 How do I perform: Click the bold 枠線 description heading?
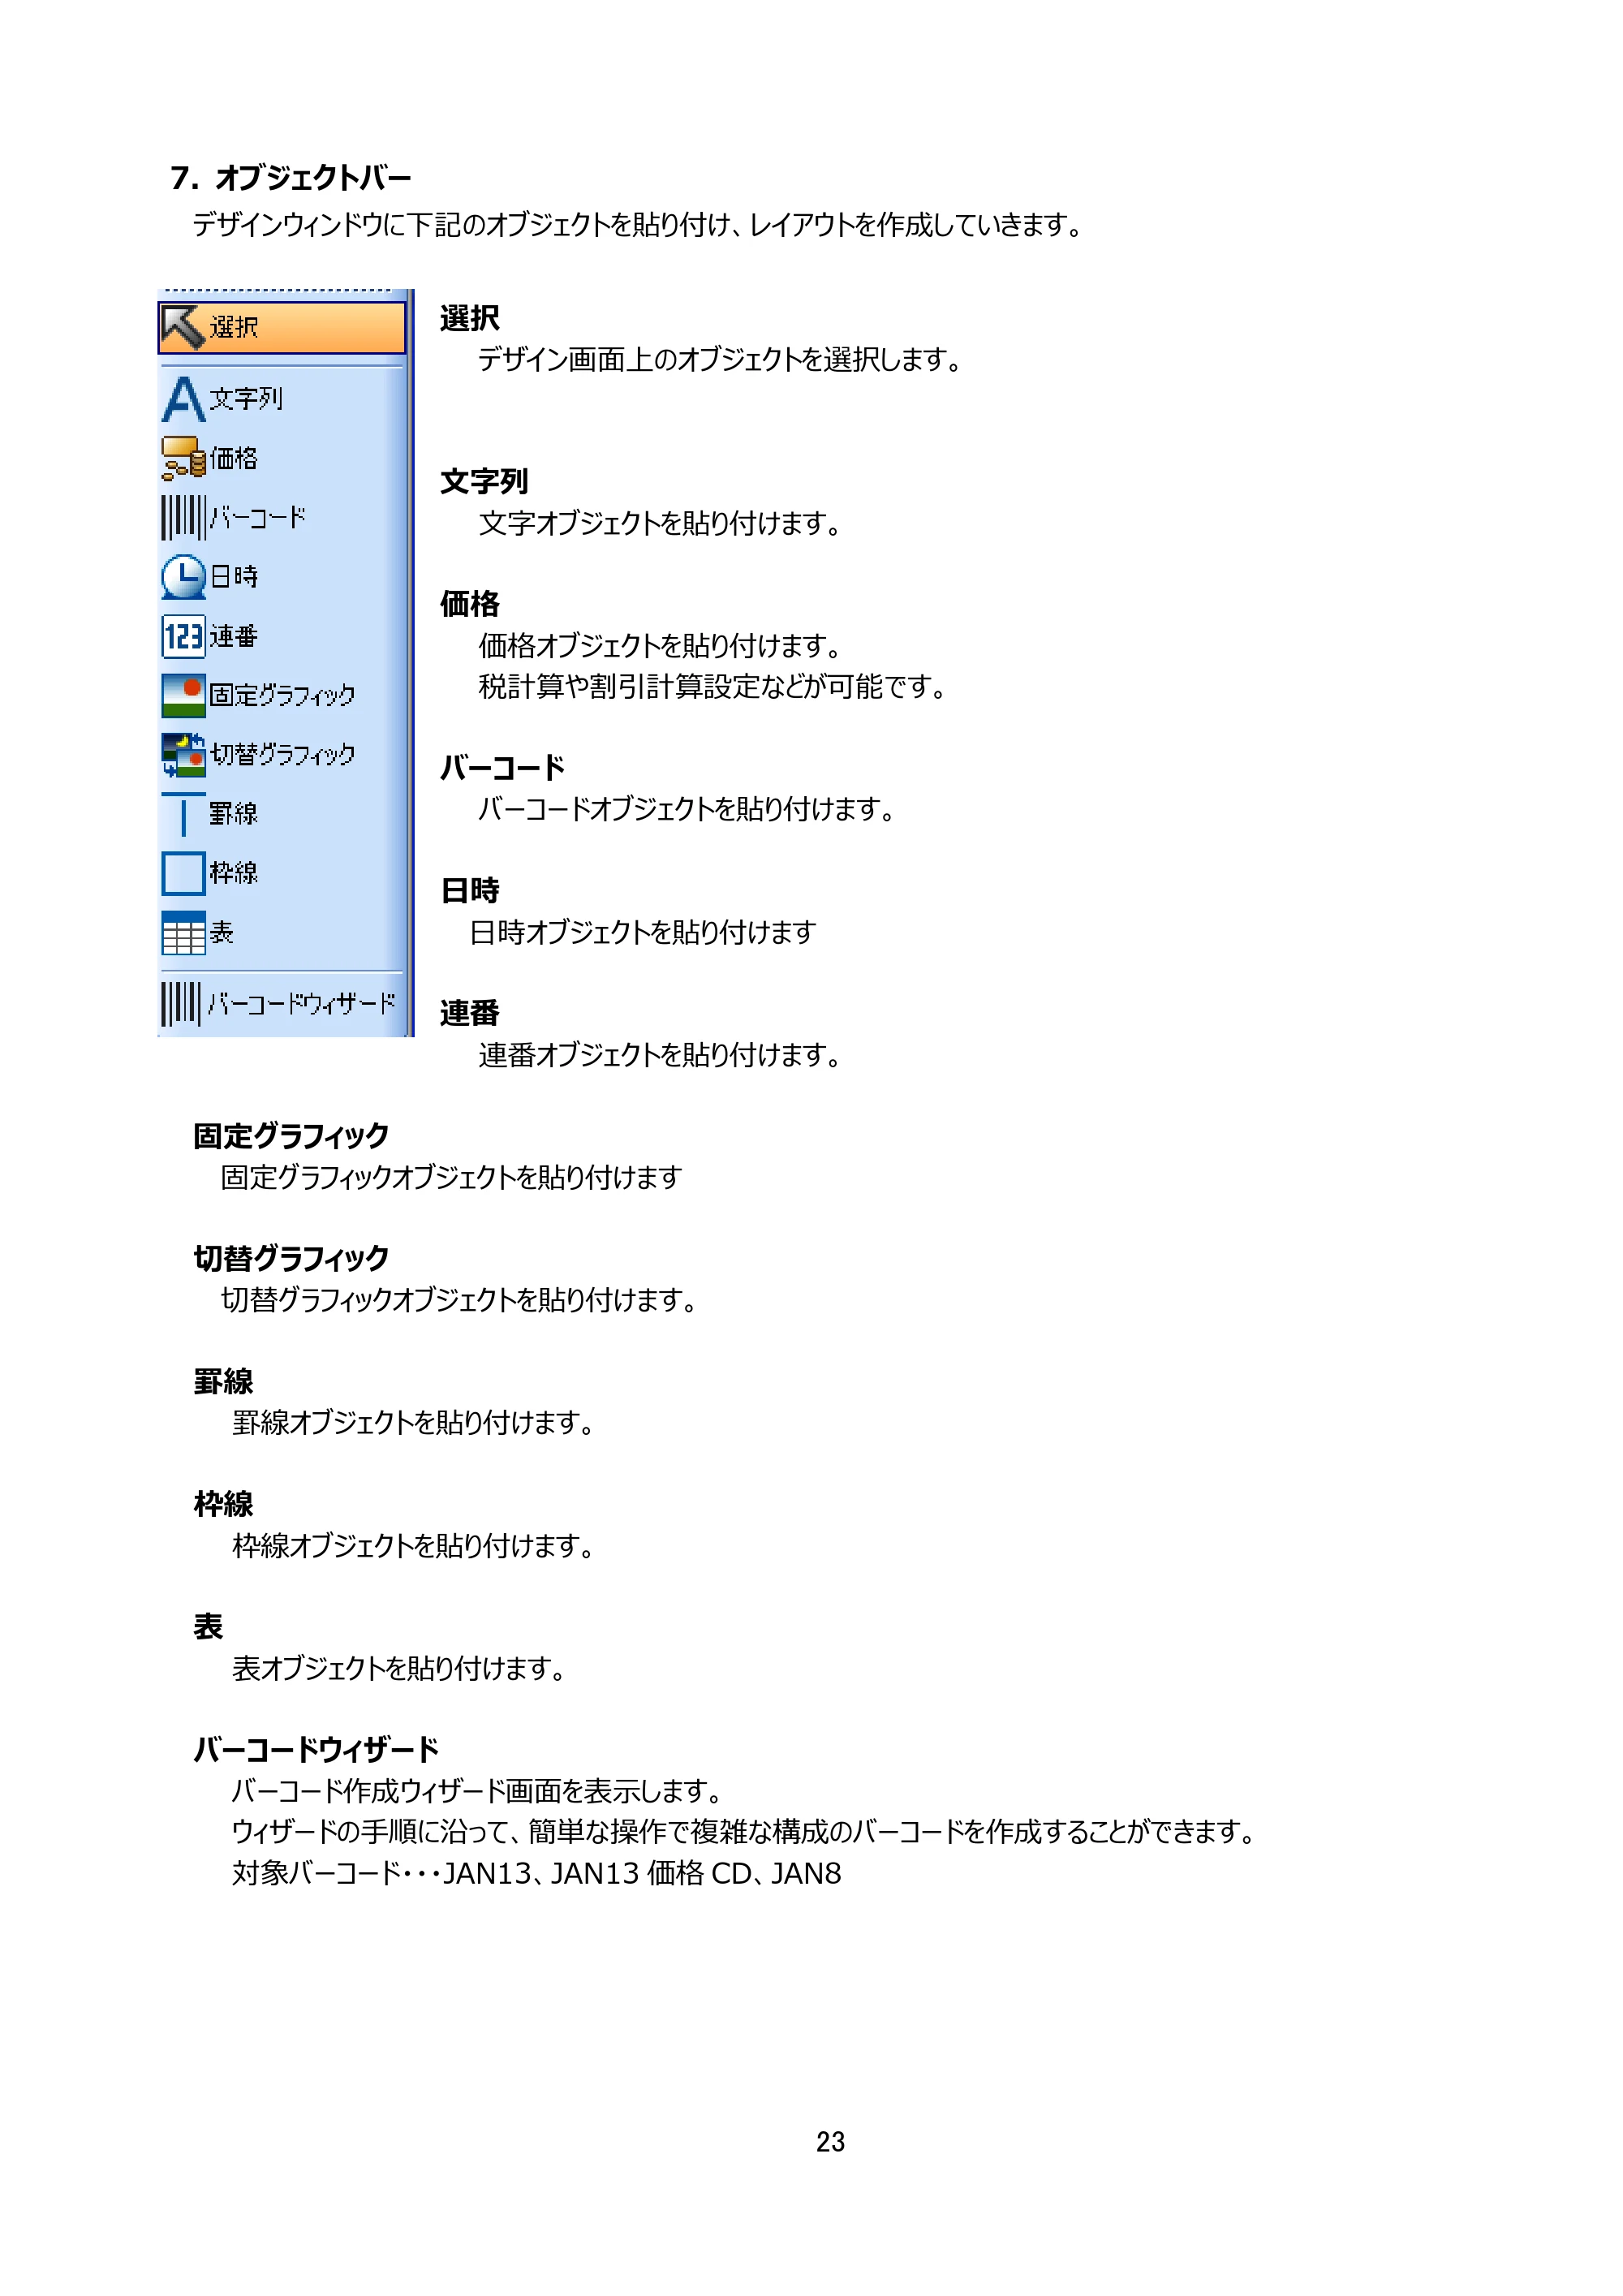click(x=223, y=1504)
